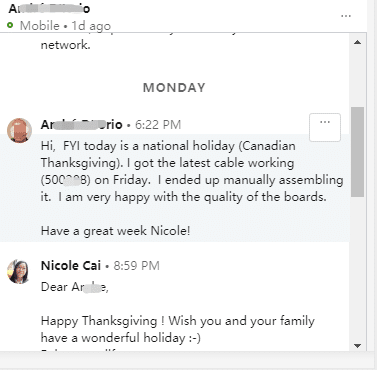Click the 'network.' text at the top
Screen dimensions: 377x370
(x=66, y=45)
